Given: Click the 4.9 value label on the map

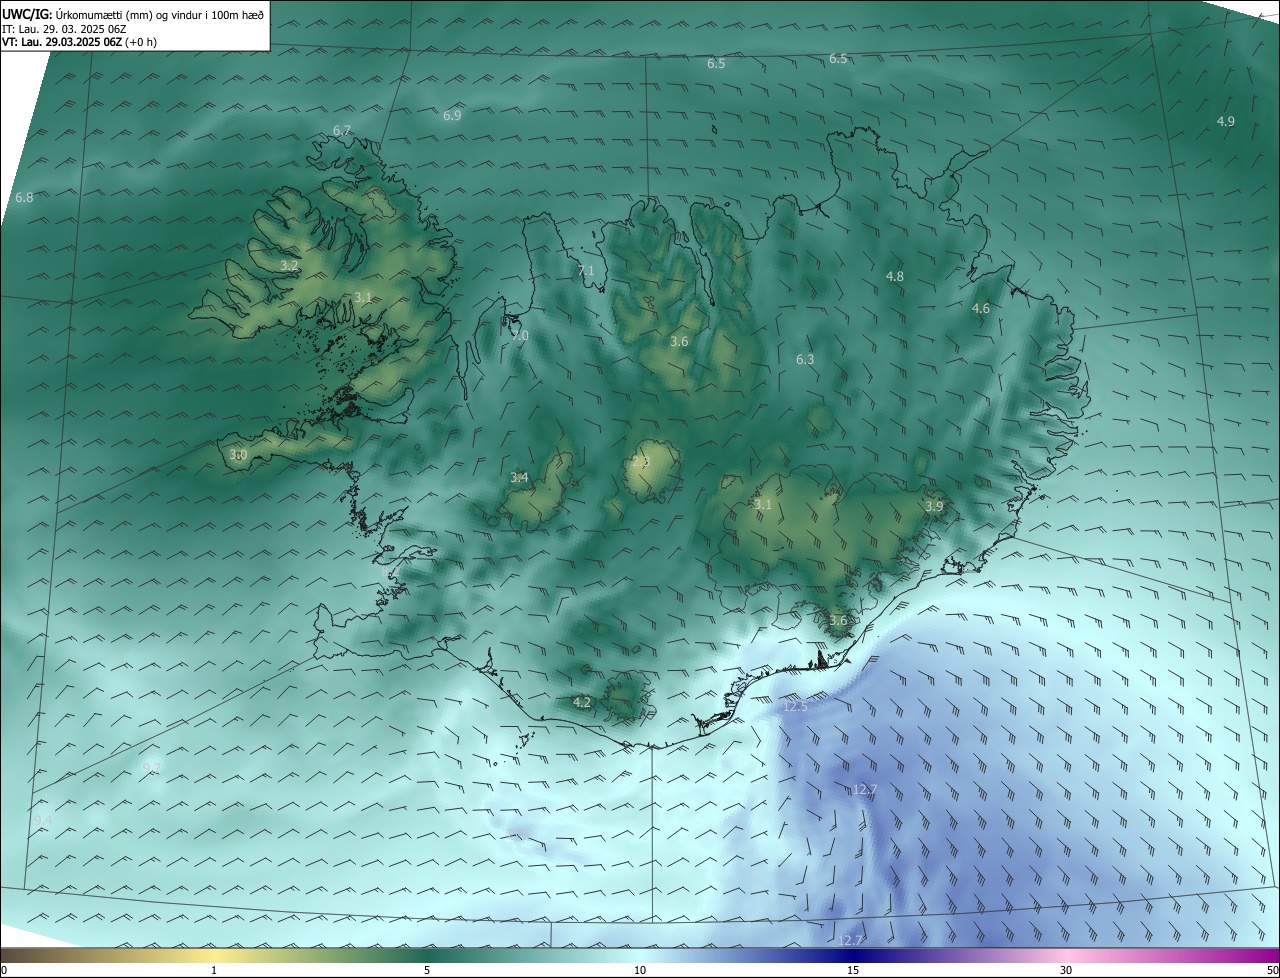Looking at the screenshot, I should tap(1225, 121).
